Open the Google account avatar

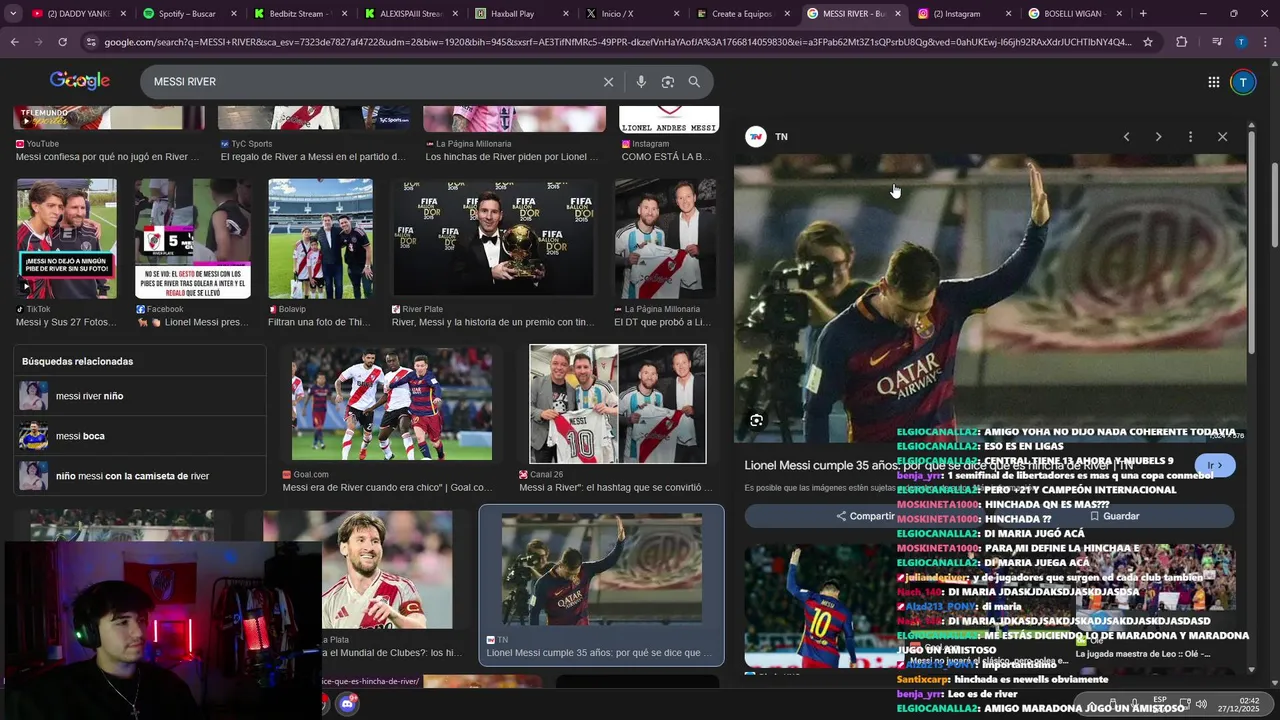pyautogui.click(x=1243, y=82)
